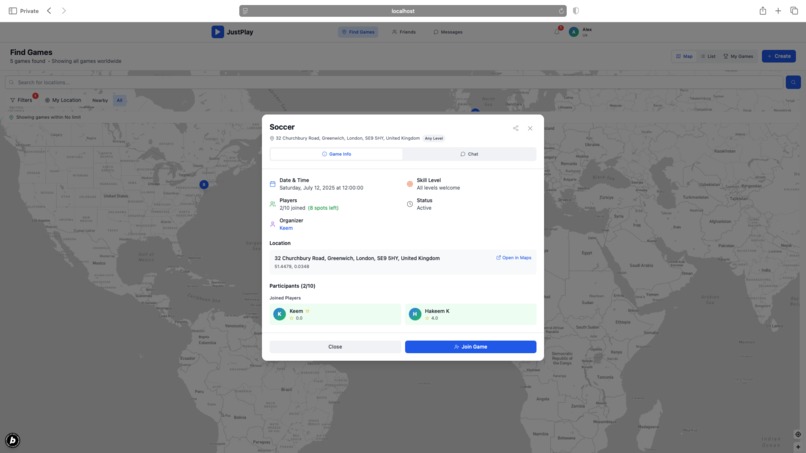Image resolution: width=806 pixels, height=453 pixels.
Task: Click the '8 spots left' text
Action: [323, 208]
